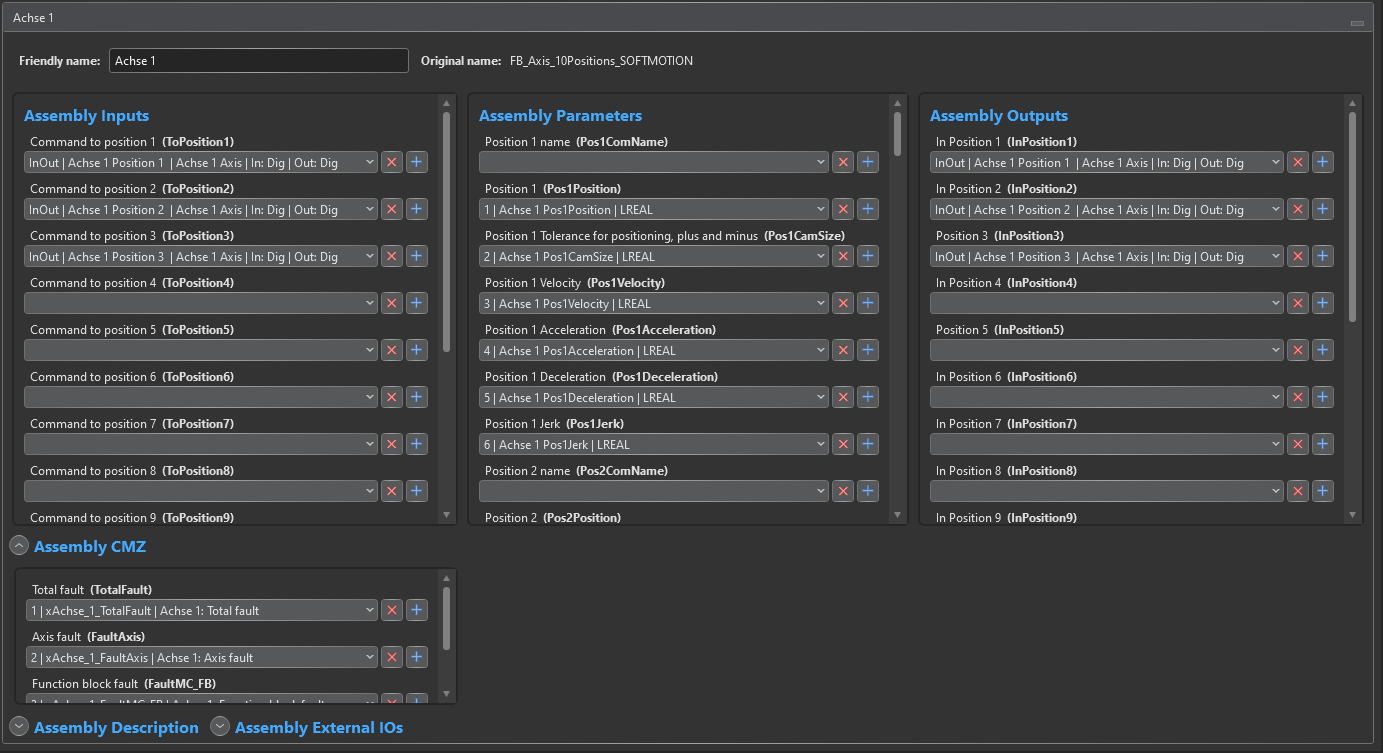Add a new entry for Axis fault CMZ
The width and height of the screenshot is (1383, 753).
tap(417, 657)
